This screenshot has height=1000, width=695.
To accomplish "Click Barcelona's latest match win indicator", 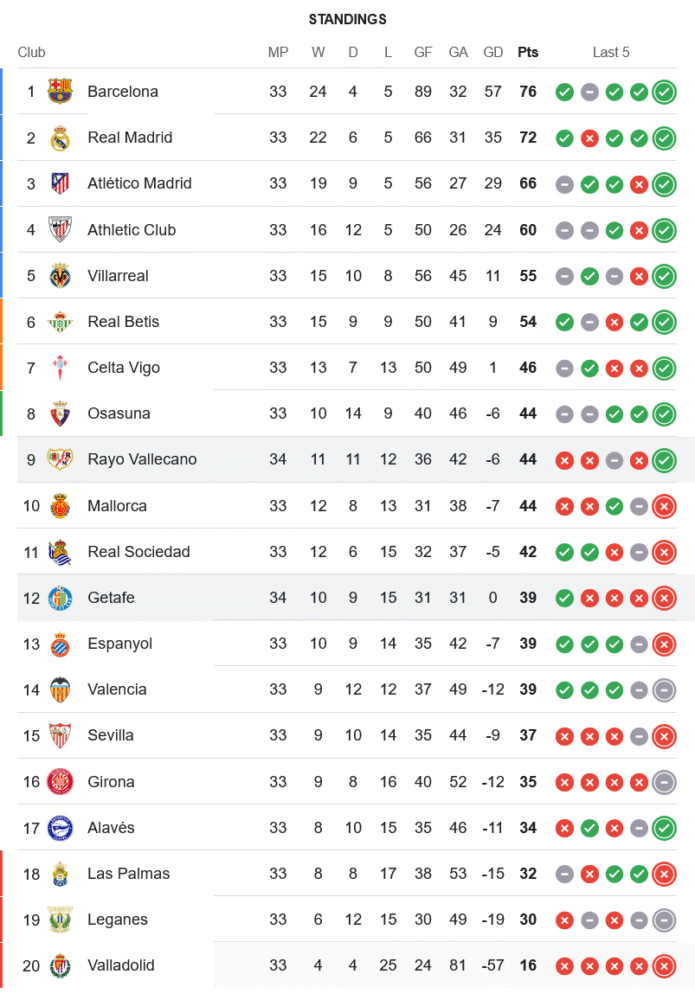I will point(663,92).
